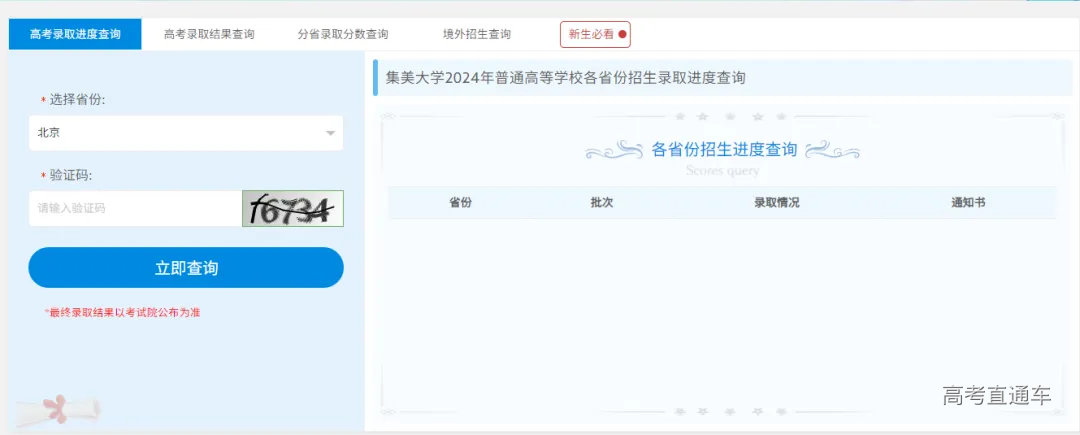Open 境外招生查询 tab
This screenshot has width=1080, height=435.
tap(477, 34)
